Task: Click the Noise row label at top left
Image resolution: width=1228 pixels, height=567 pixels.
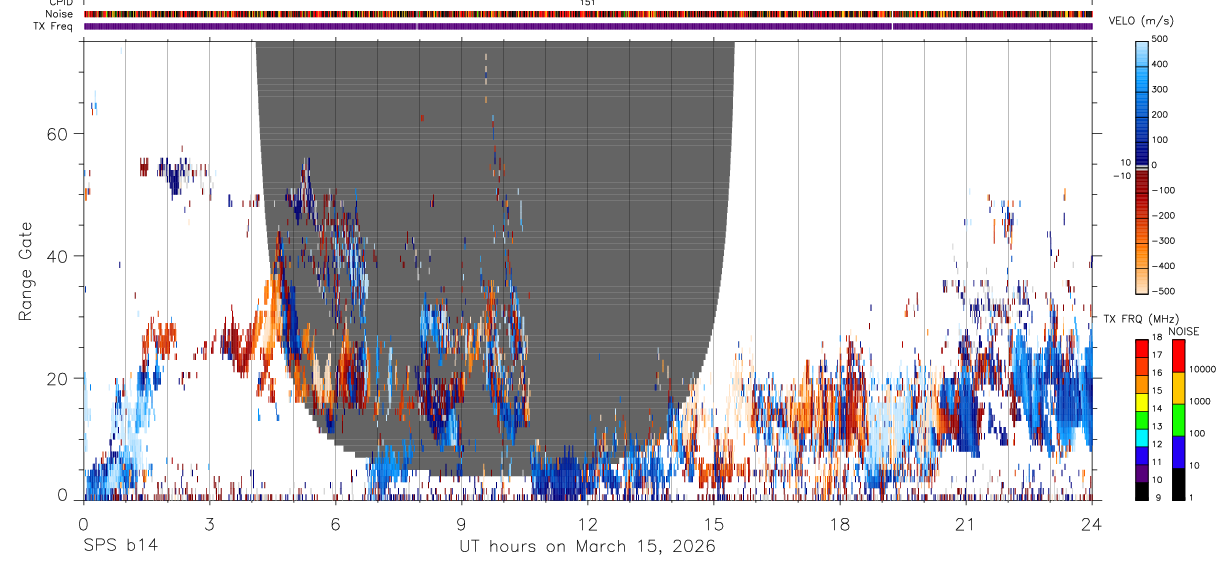Action: pyautogui.click(x=60, y=14)
